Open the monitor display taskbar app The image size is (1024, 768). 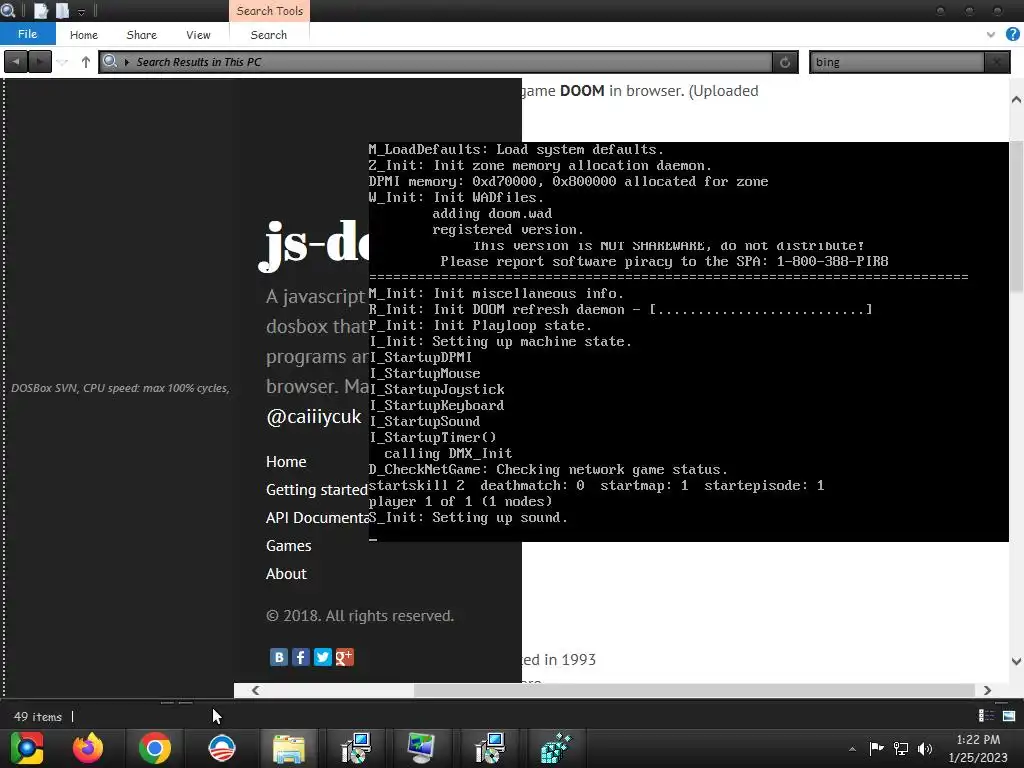pos(421,748)
